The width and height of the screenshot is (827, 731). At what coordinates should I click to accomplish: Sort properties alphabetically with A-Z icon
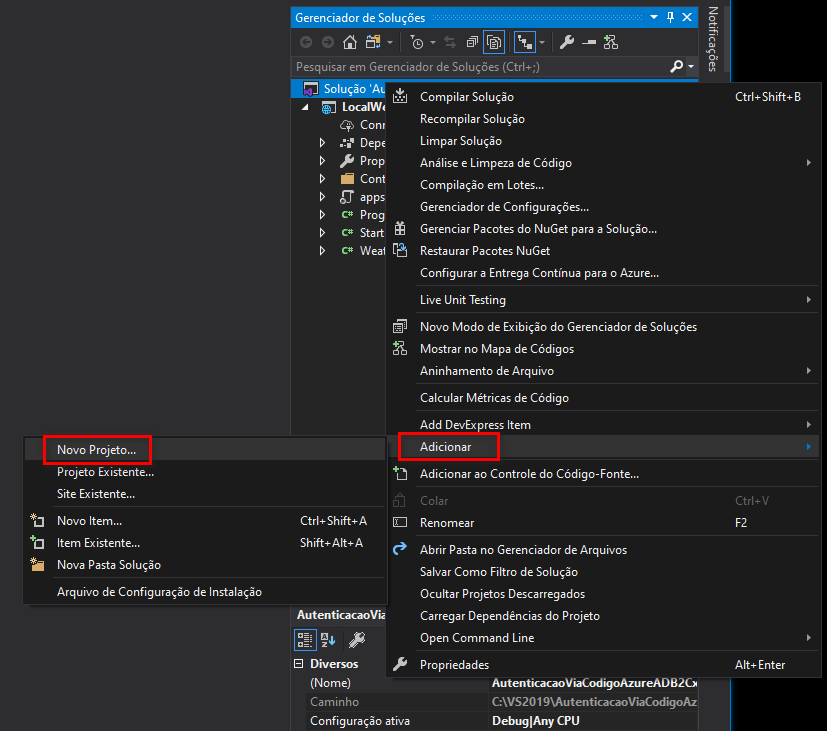329,639
